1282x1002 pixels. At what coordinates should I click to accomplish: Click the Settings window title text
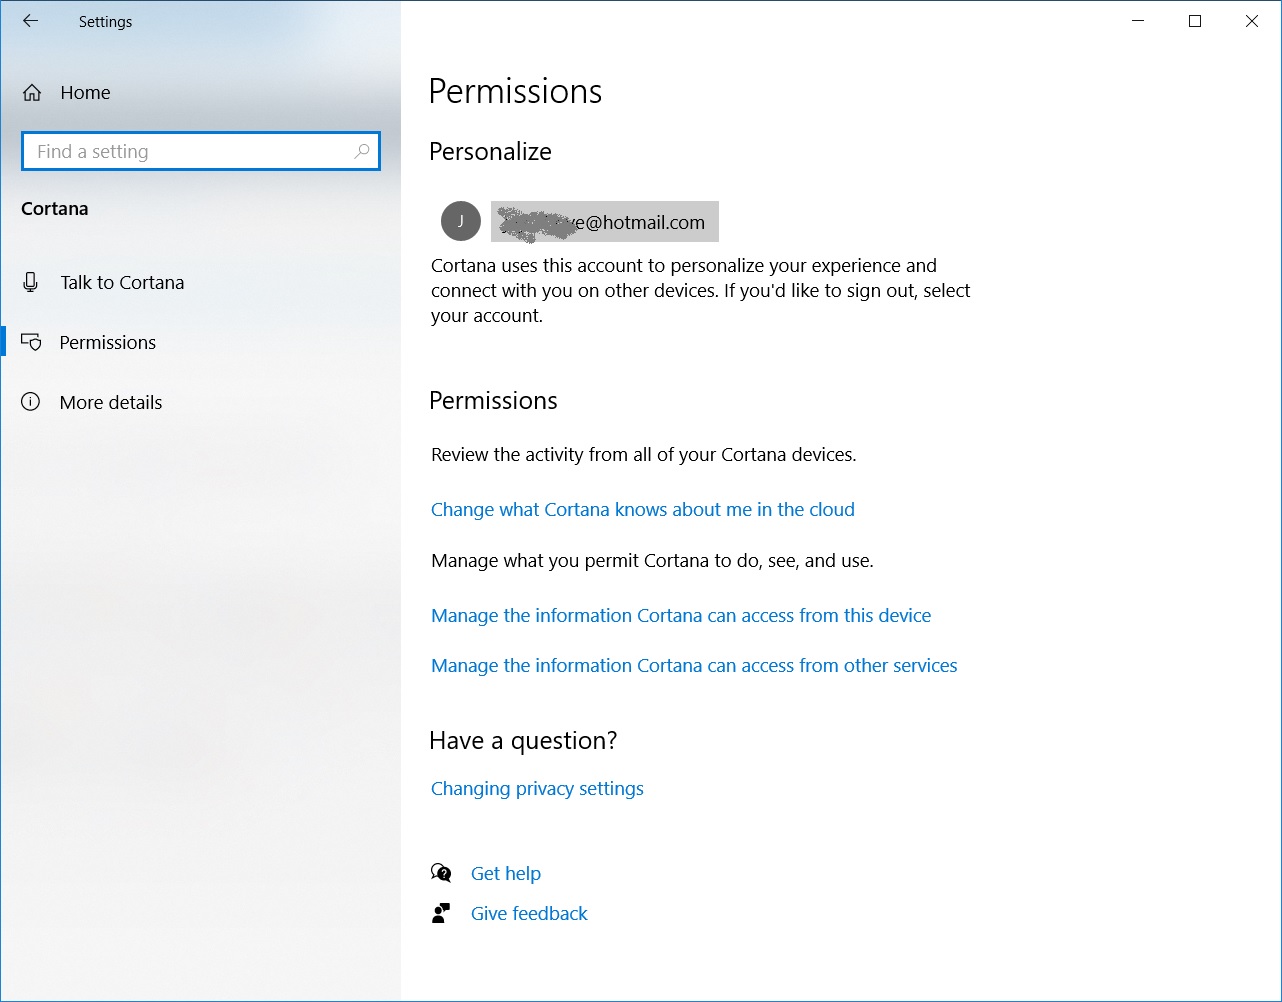pyautogui.click(x=106, y=22)
